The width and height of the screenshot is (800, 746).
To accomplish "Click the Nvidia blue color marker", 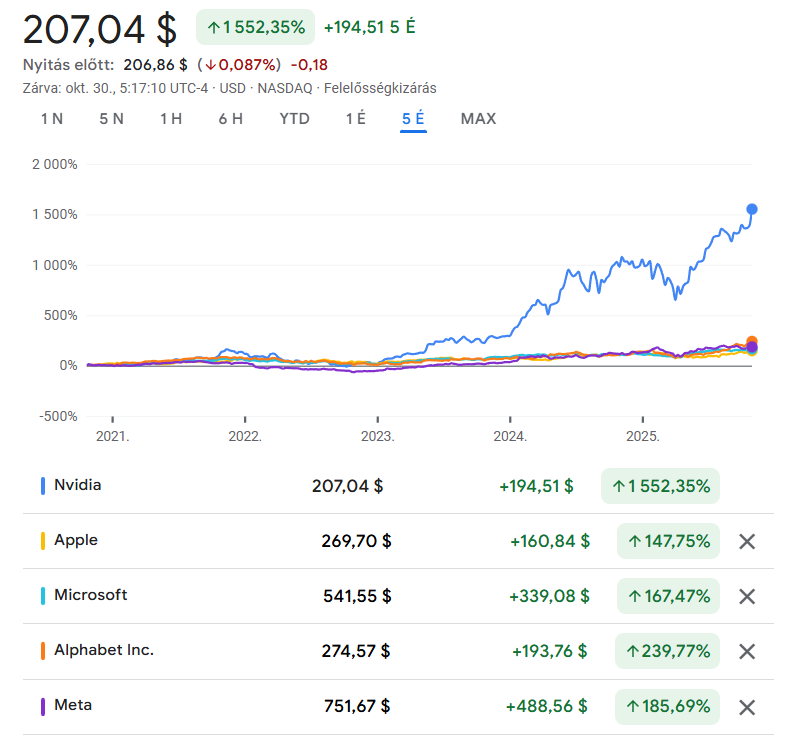I will [x=43, y=486].
